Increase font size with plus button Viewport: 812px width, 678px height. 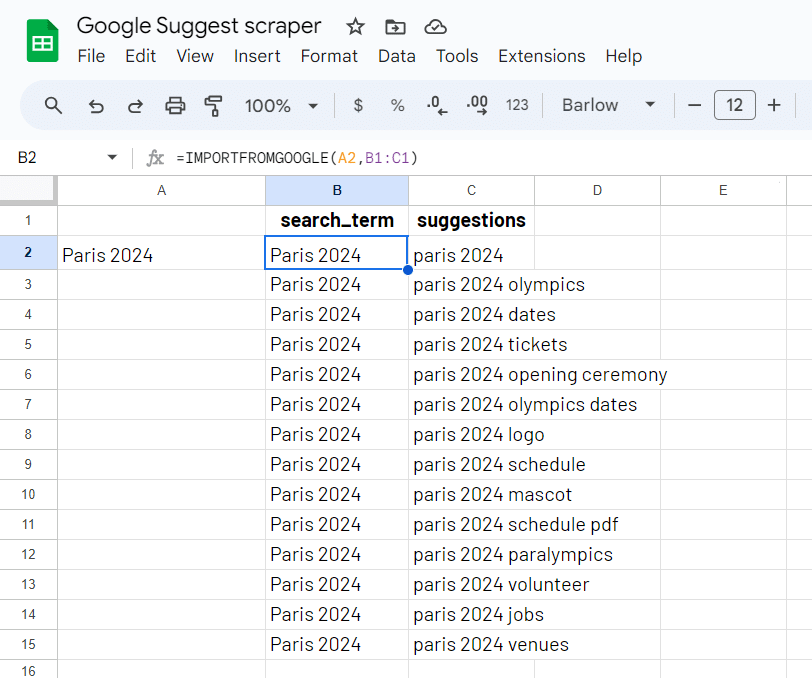point(773,105)
